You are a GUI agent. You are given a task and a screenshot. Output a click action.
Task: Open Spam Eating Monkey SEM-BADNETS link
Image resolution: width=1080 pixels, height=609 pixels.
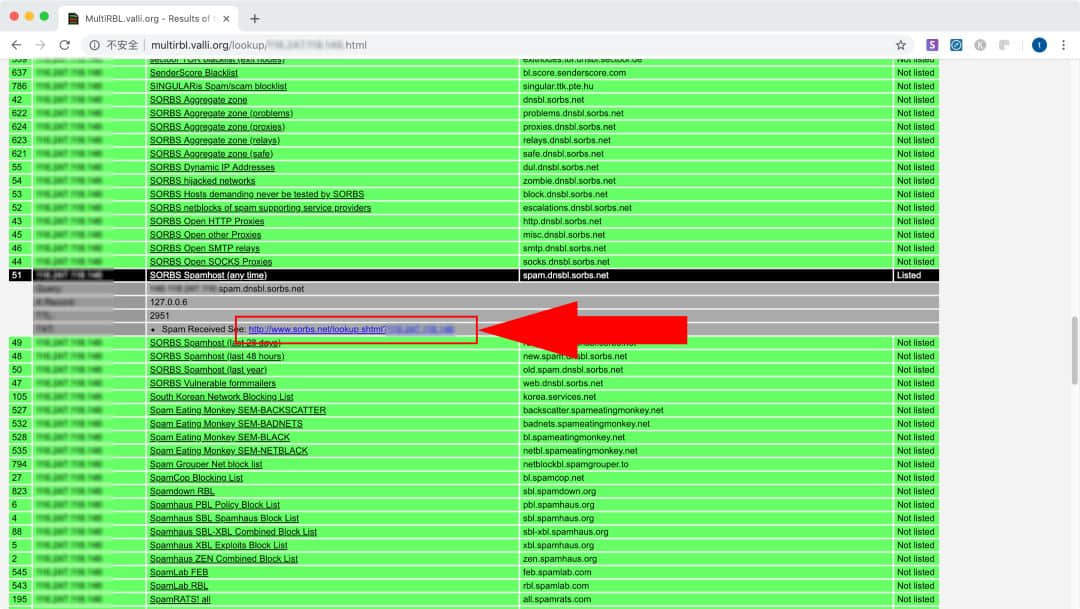226,424
